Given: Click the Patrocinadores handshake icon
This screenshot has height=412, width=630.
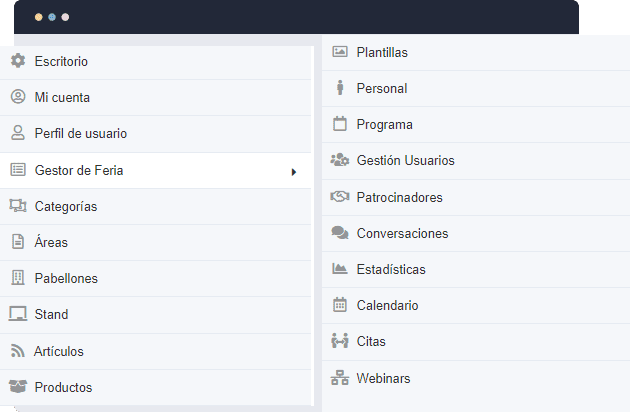Looking at the screenshot, I should (339, 197).
